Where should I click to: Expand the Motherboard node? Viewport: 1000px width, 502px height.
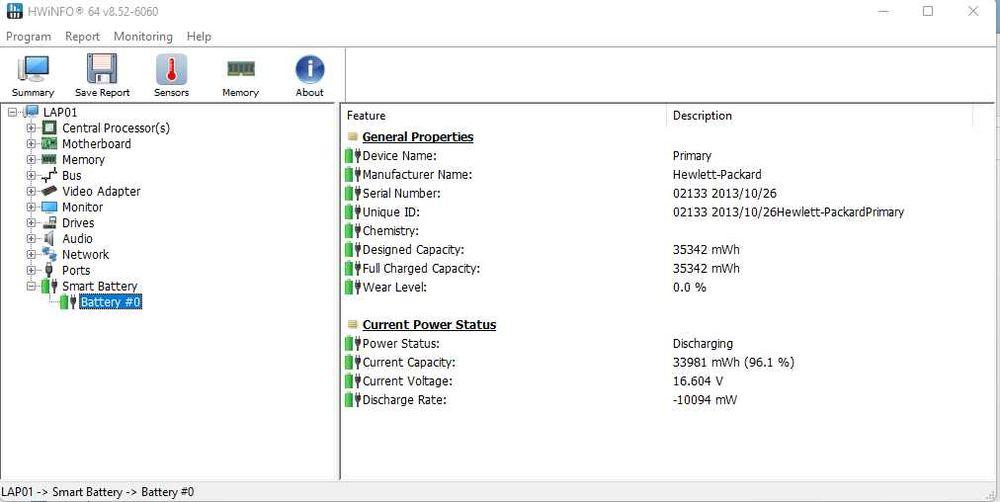coord(31,144)
